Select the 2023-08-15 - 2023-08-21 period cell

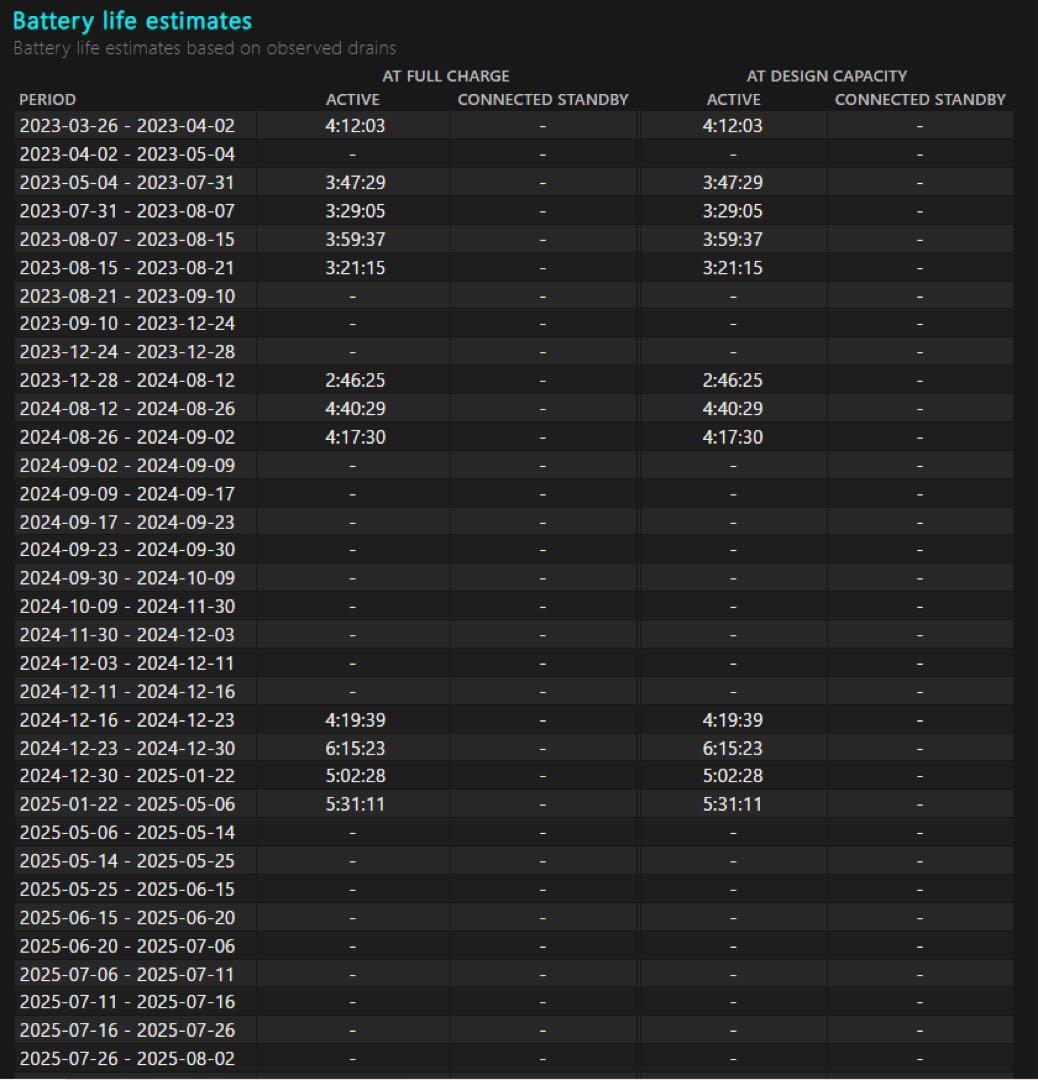pyautogui.click(x=127, y=267)
